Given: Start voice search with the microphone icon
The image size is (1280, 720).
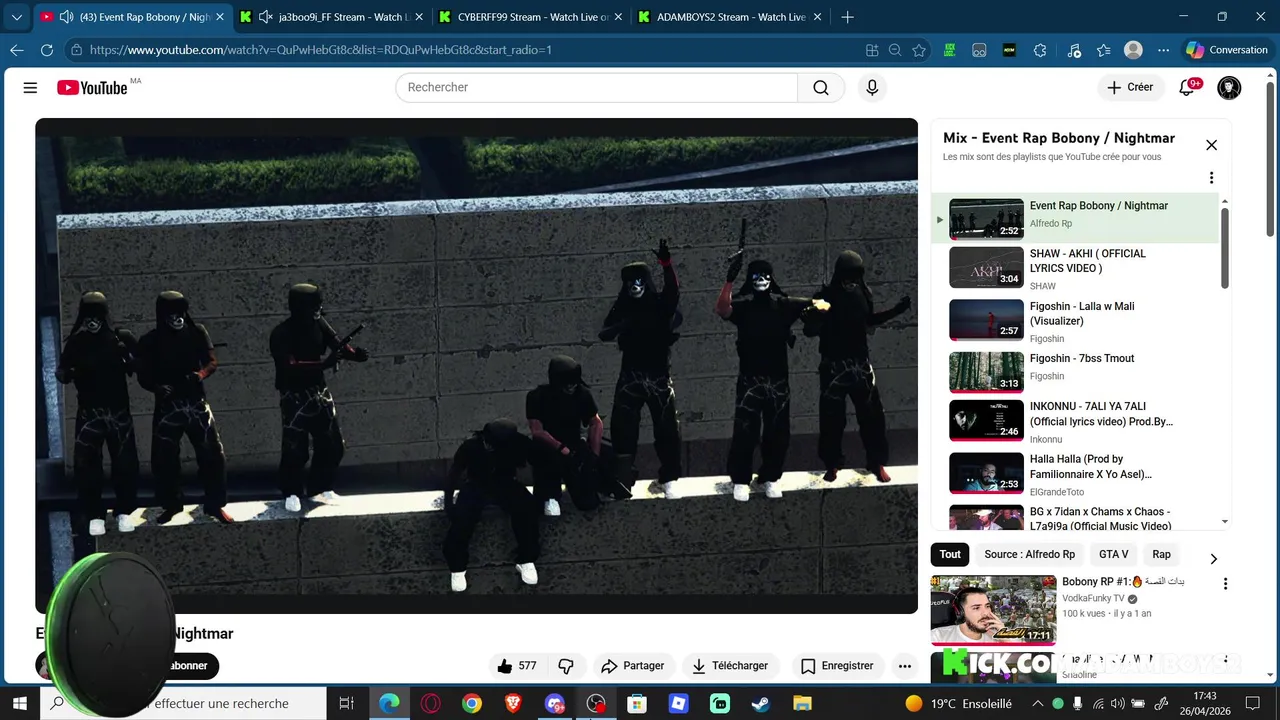Looking at the screenshot, I should 872,88.
